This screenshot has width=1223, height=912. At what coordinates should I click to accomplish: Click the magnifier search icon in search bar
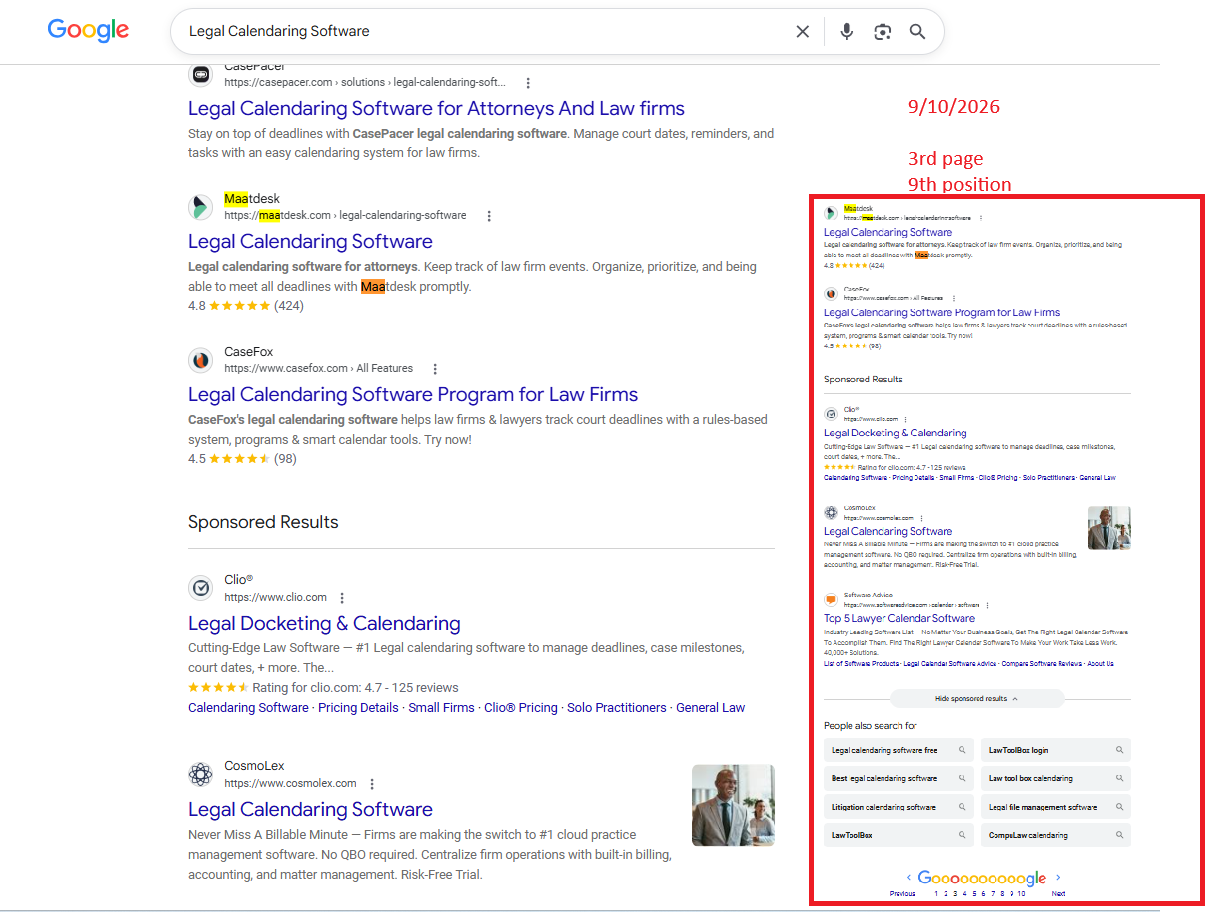917,32
